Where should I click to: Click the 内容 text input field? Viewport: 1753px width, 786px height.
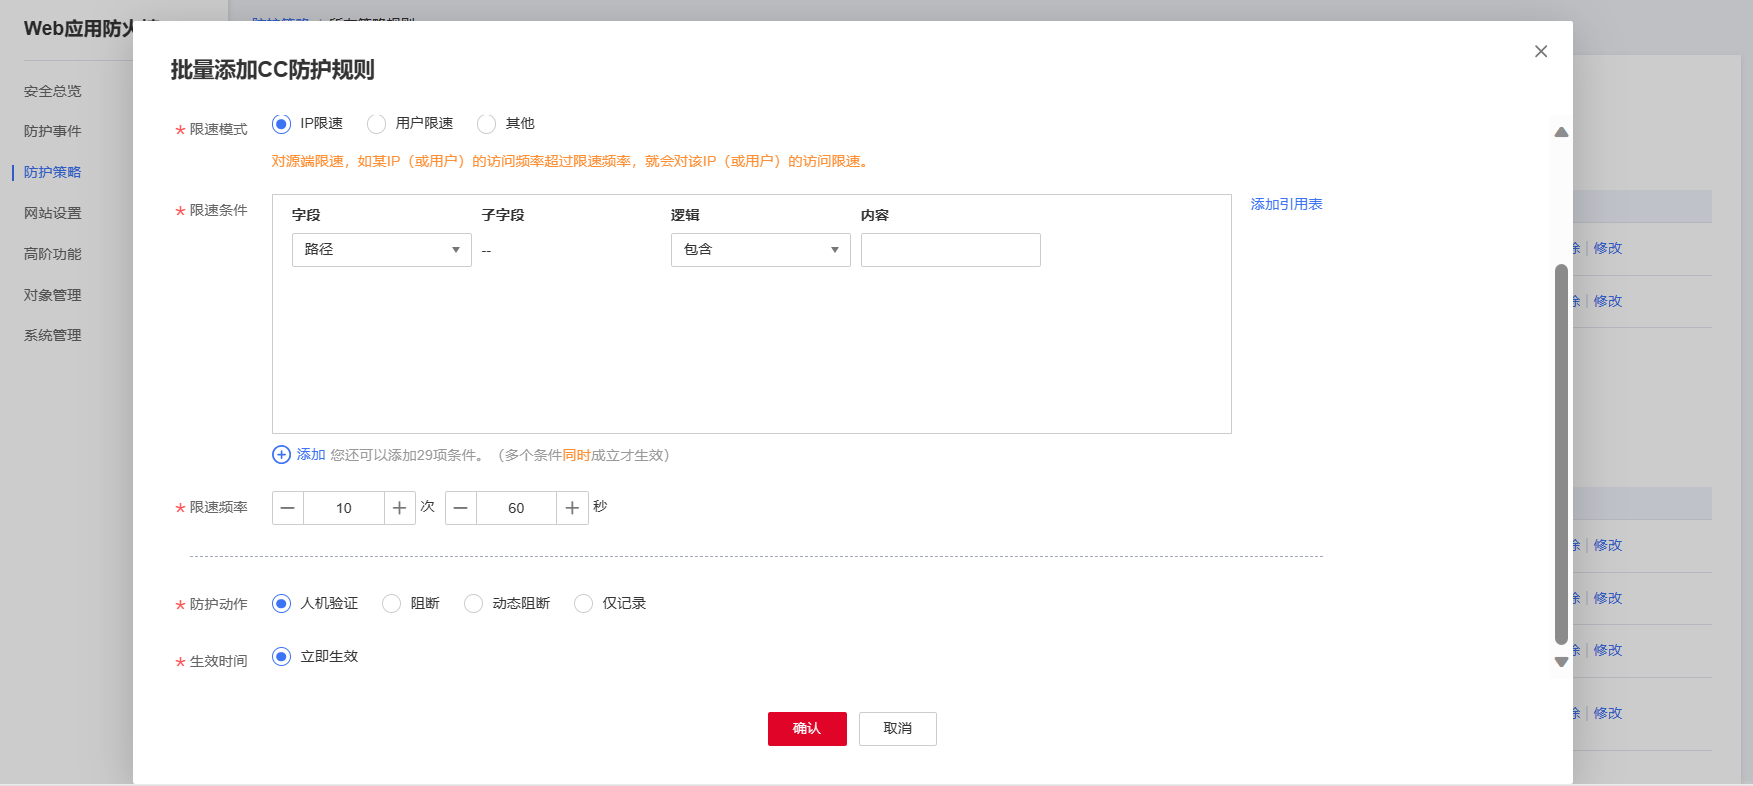950,250
